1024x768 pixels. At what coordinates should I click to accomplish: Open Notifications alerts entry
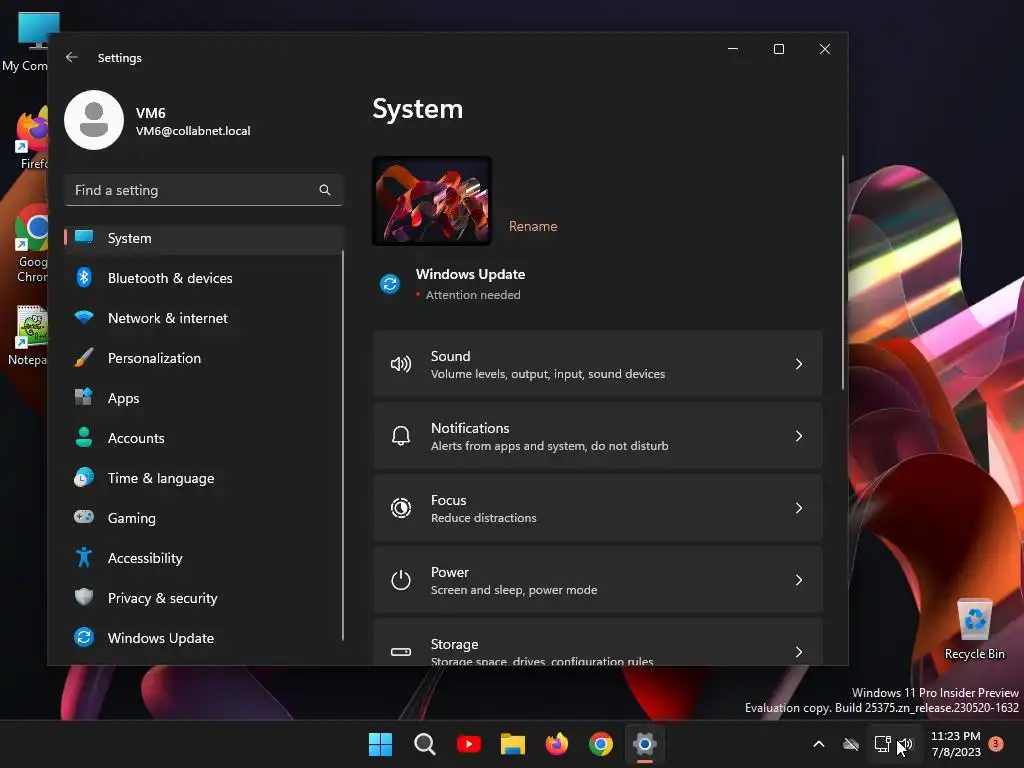pyautogui.click(x=598, y=436)
